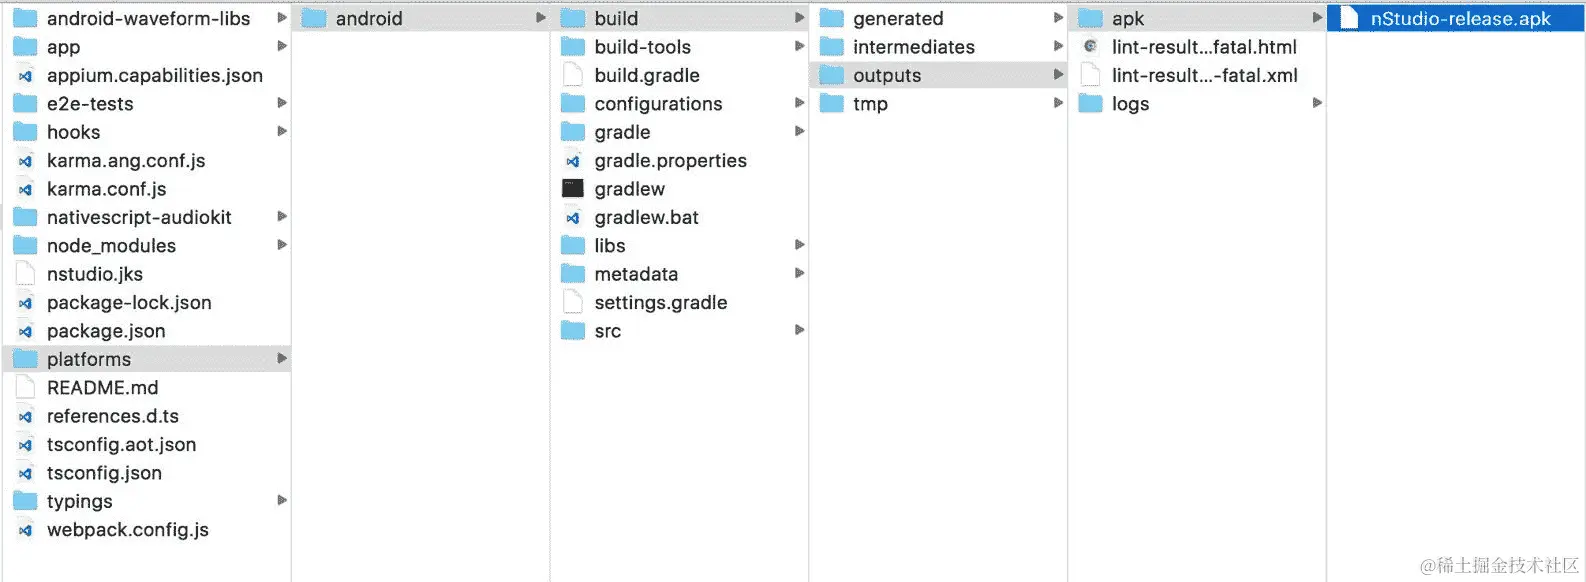
Task: Click the lint-result fatal.html browser icon
Action: 1090,47
